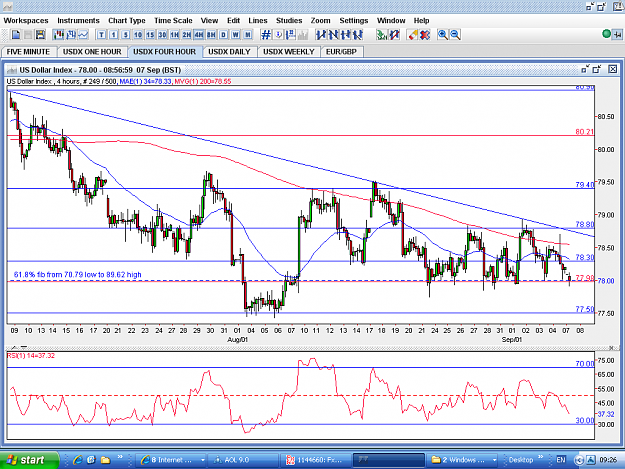
Task: Click the RSI(1) 14=37.32 study label
Action: 31,356
